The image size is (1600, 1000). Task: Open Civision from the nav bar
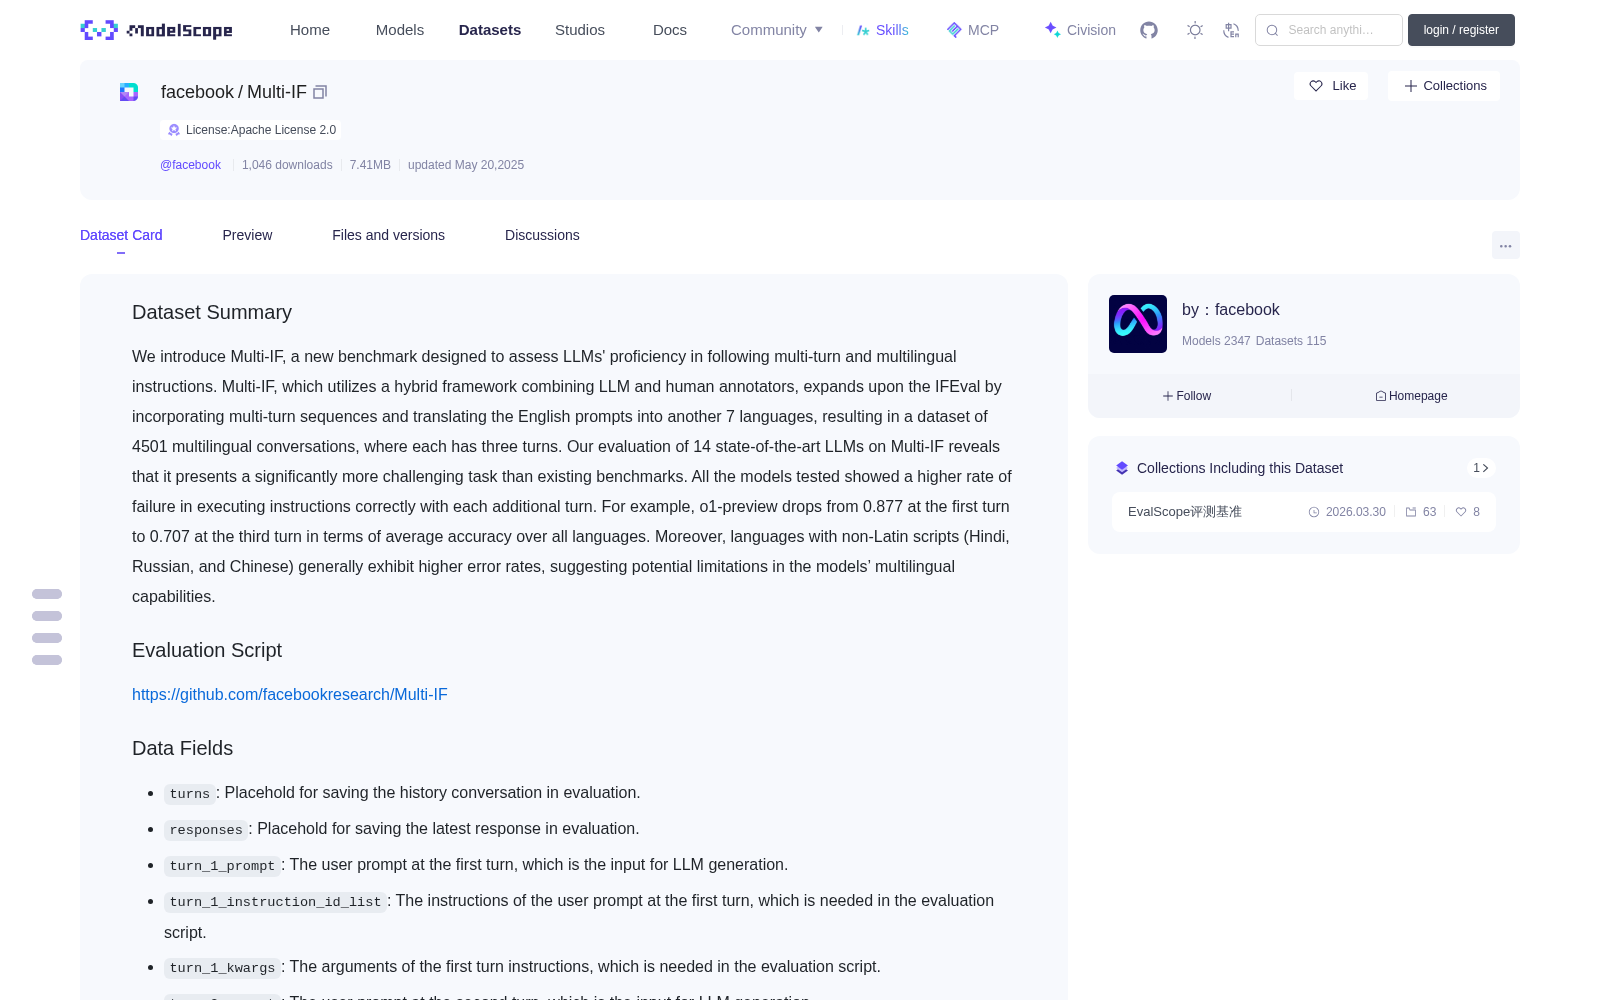pos(1080,30)
